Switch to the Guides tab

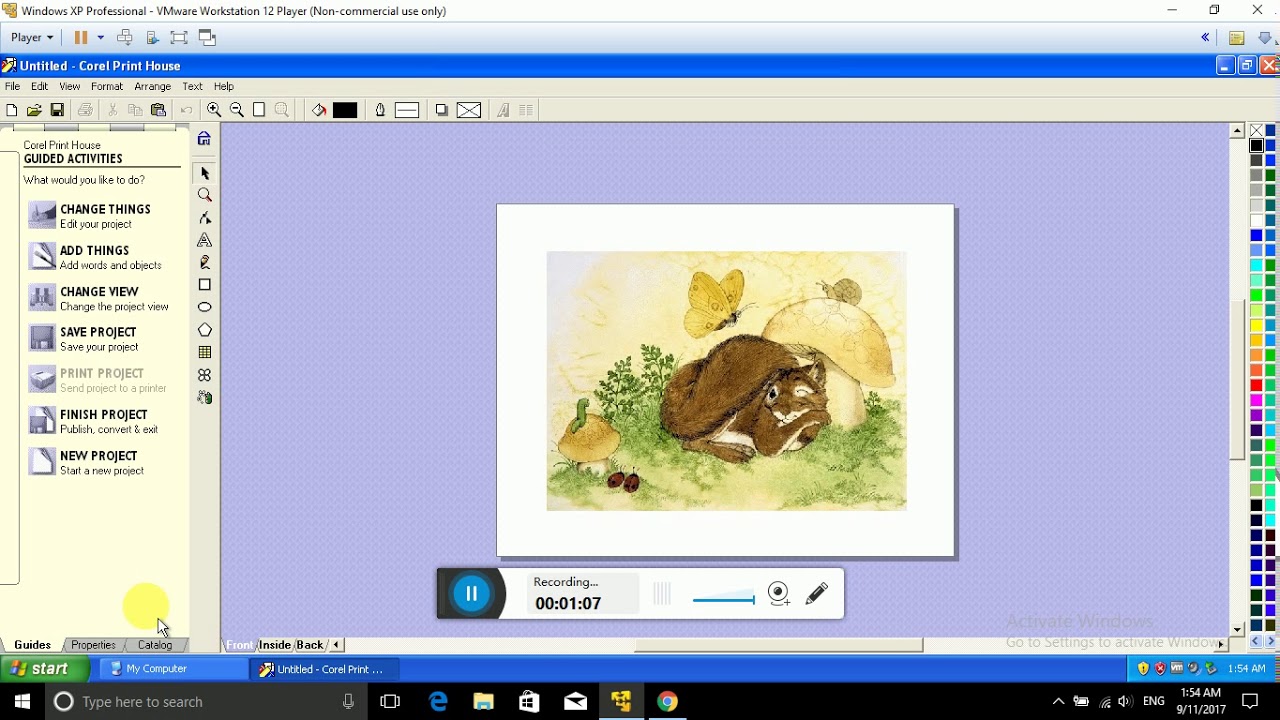click(x=32, y=645)
